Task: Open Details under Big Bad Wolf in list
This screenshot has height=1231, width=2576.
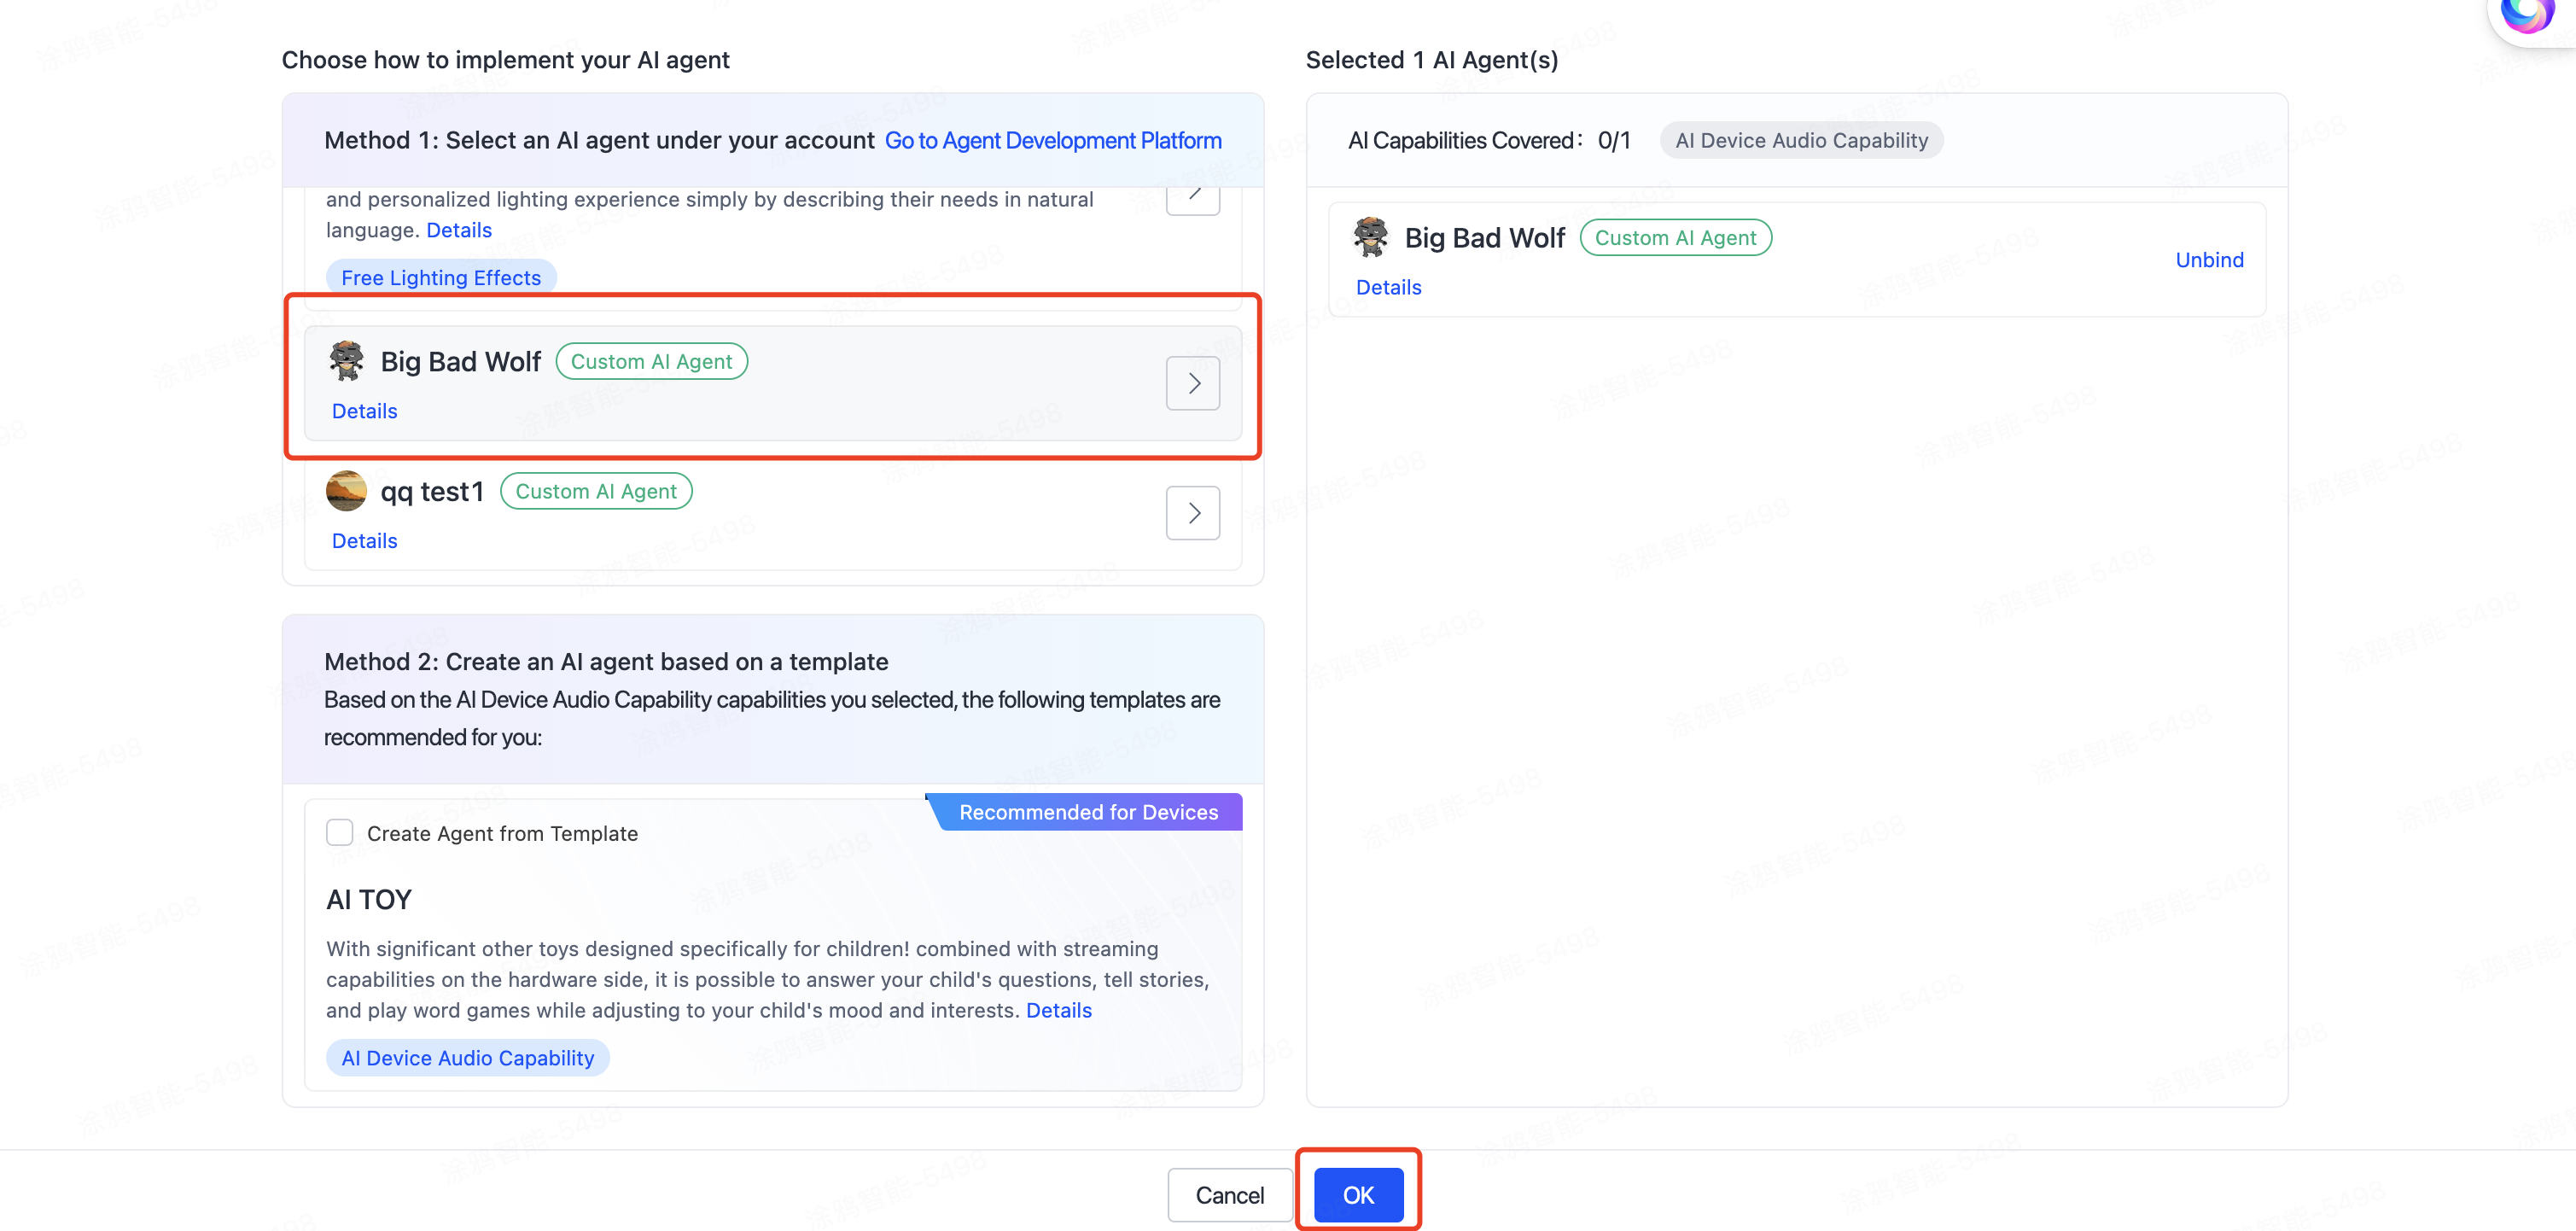Action: tap(364, 411)
